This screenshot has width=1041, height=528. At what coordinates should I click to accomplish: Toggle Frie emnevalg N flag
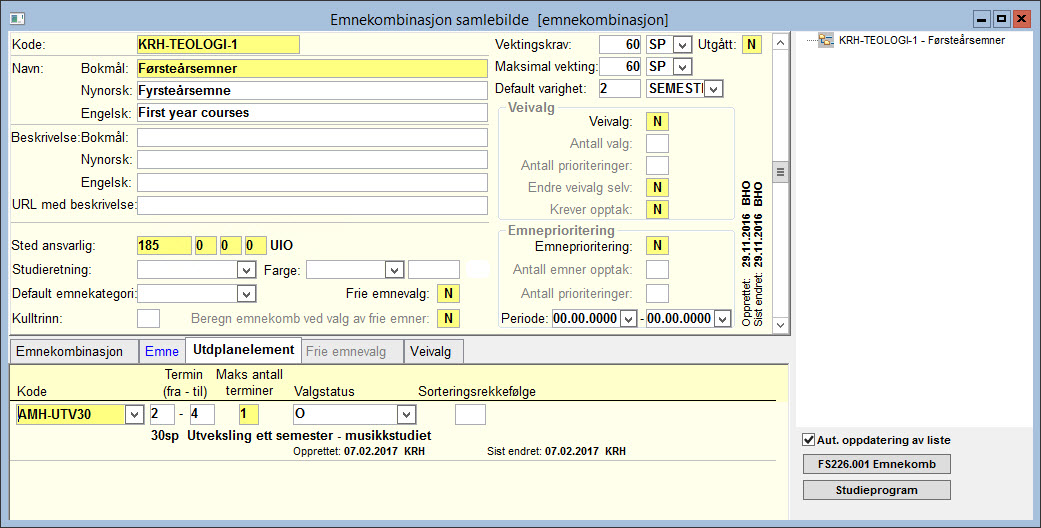pos(449,294)
